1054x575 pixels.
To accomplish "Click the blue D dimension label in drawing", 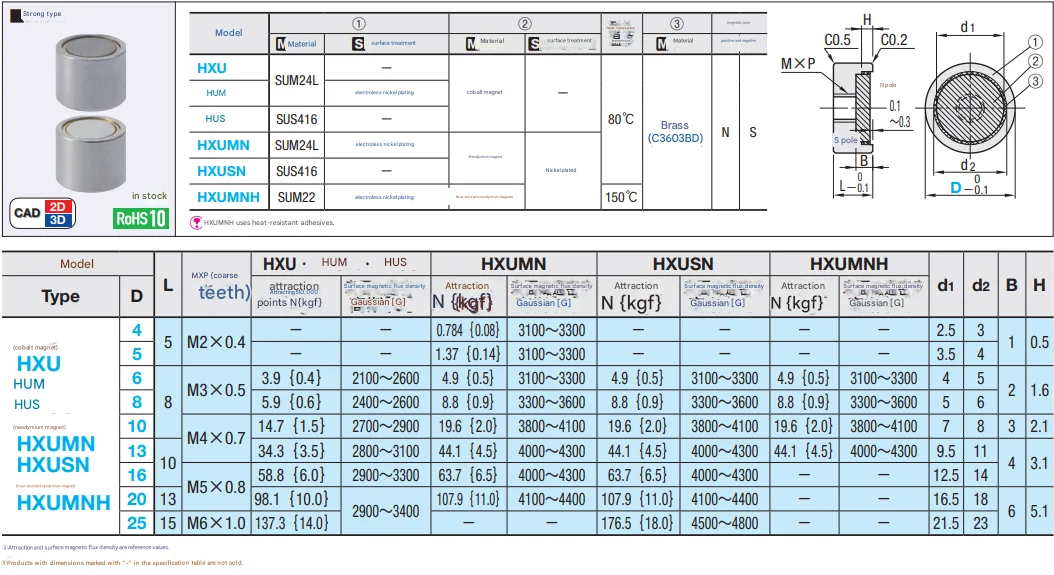I will pyautogui.click(x=955, y=188).
